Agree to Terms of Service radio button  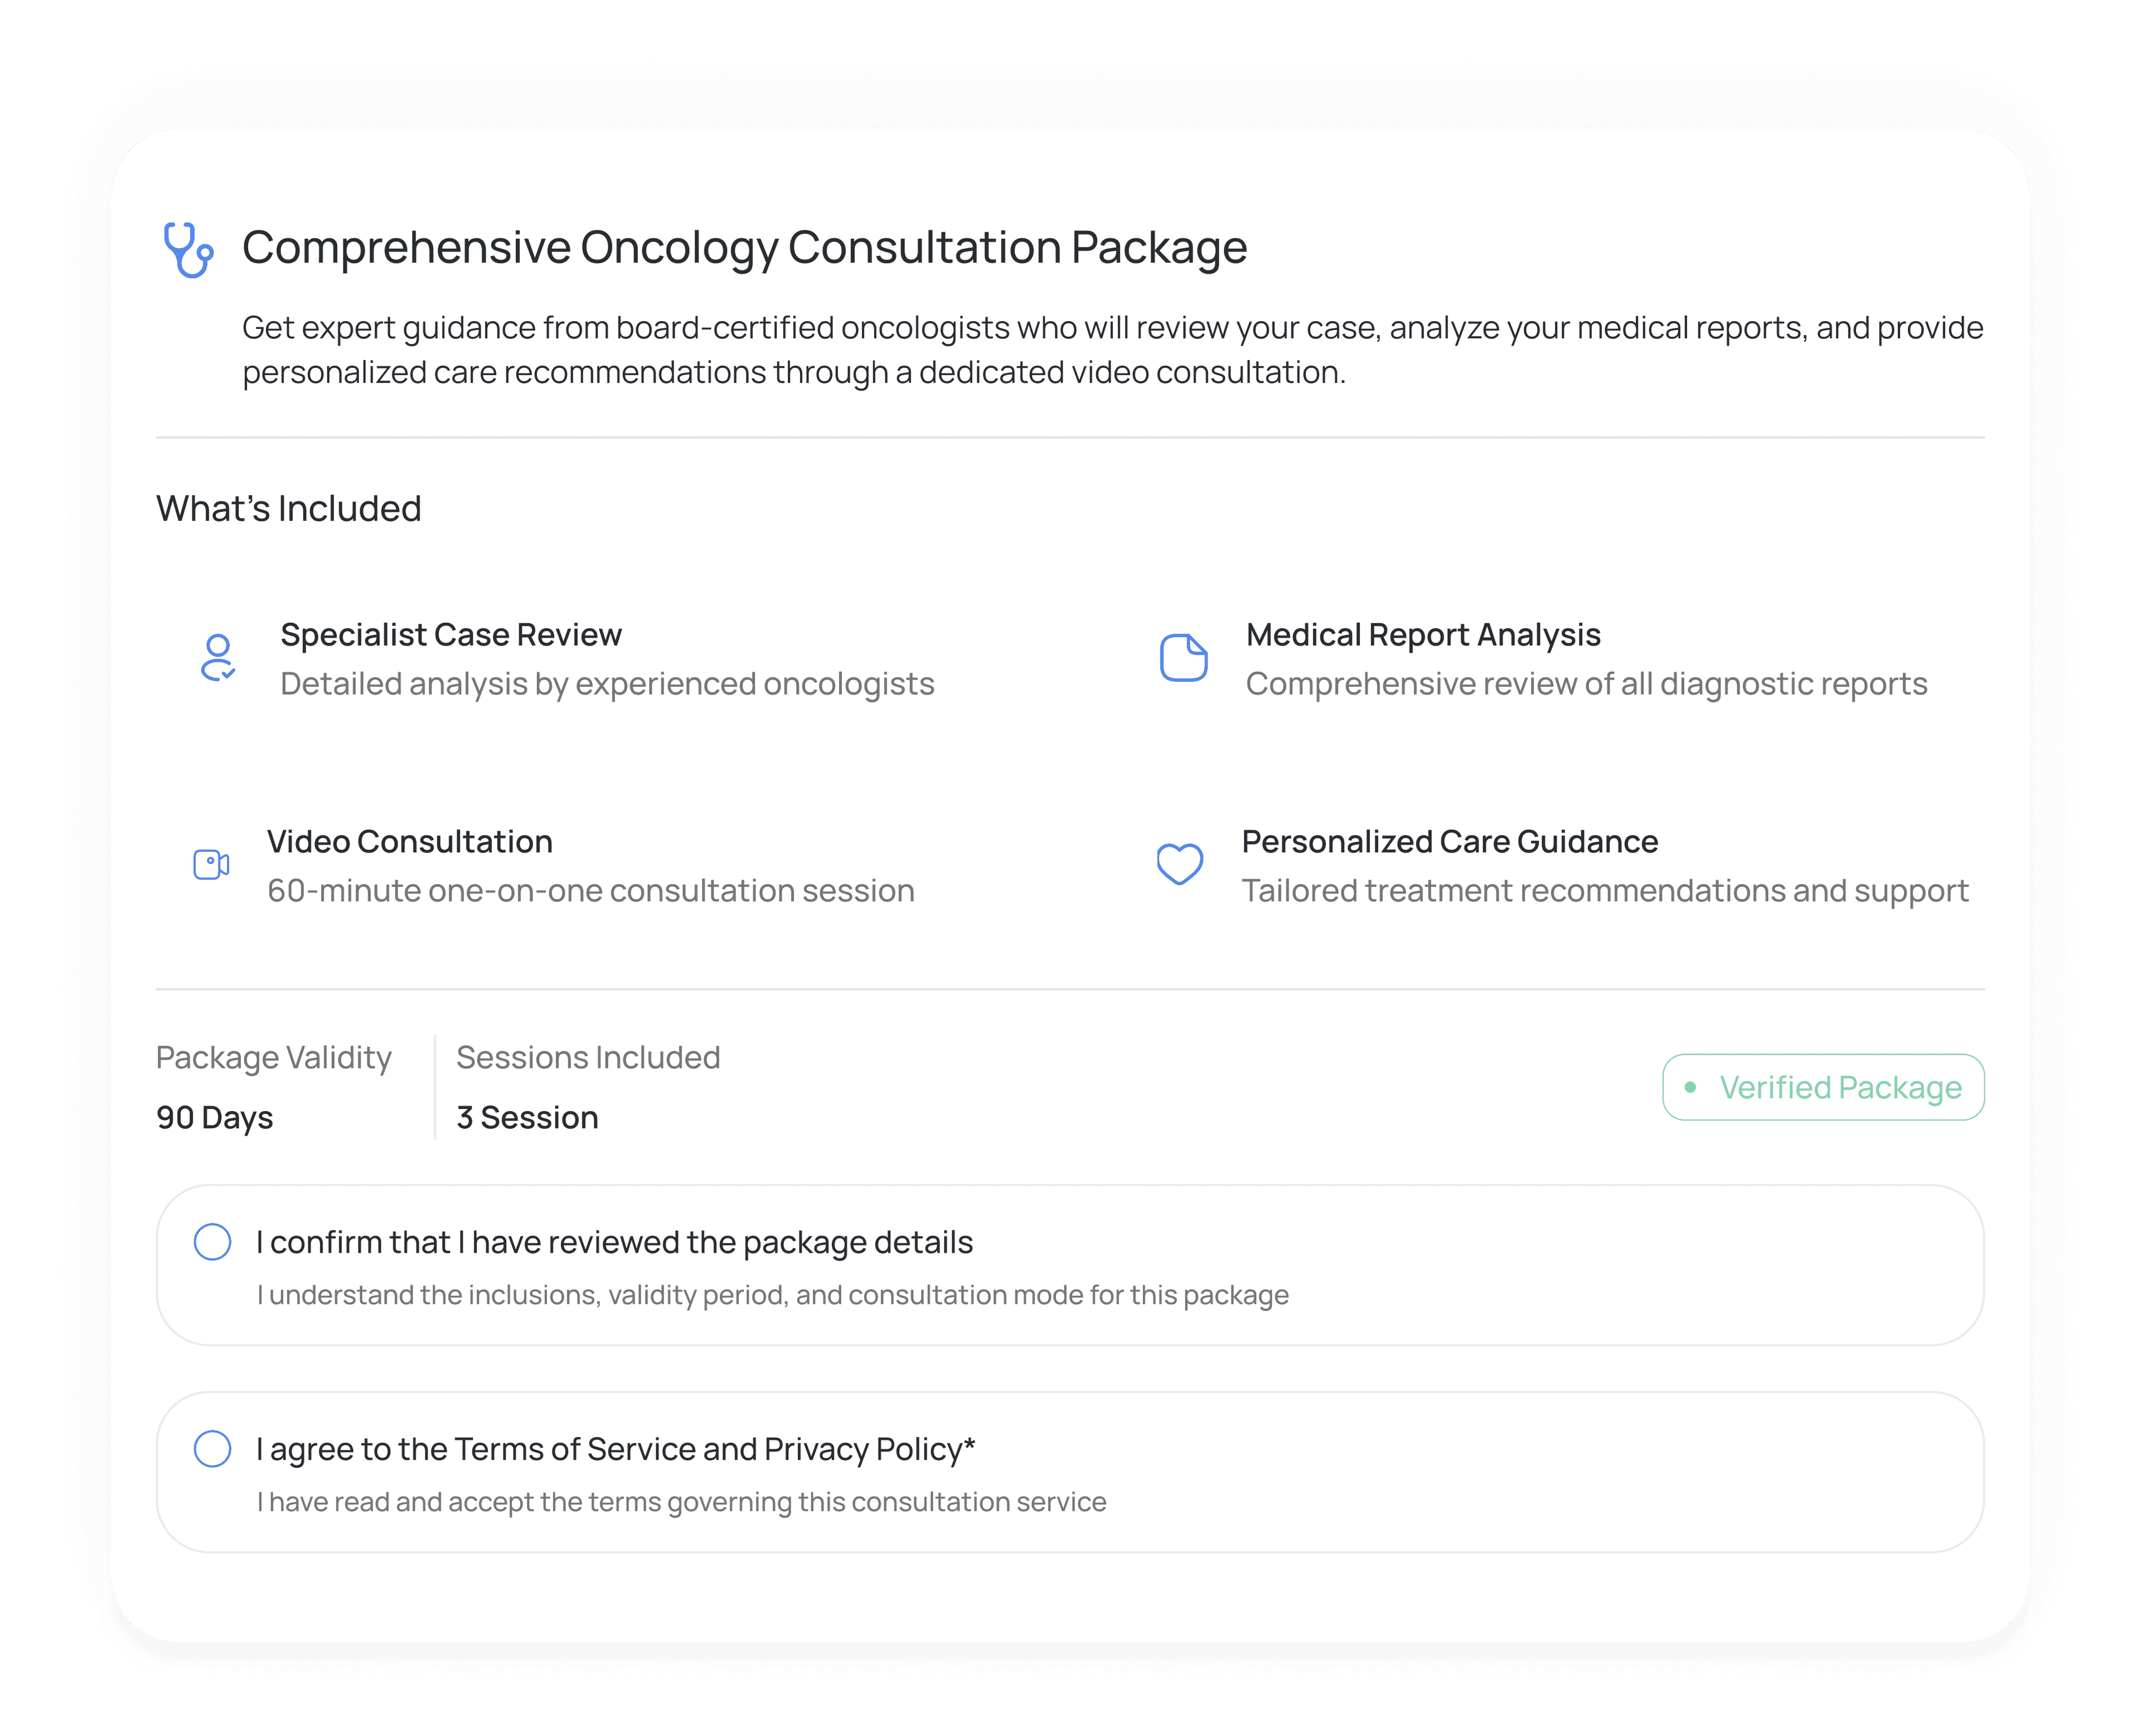212,1449
